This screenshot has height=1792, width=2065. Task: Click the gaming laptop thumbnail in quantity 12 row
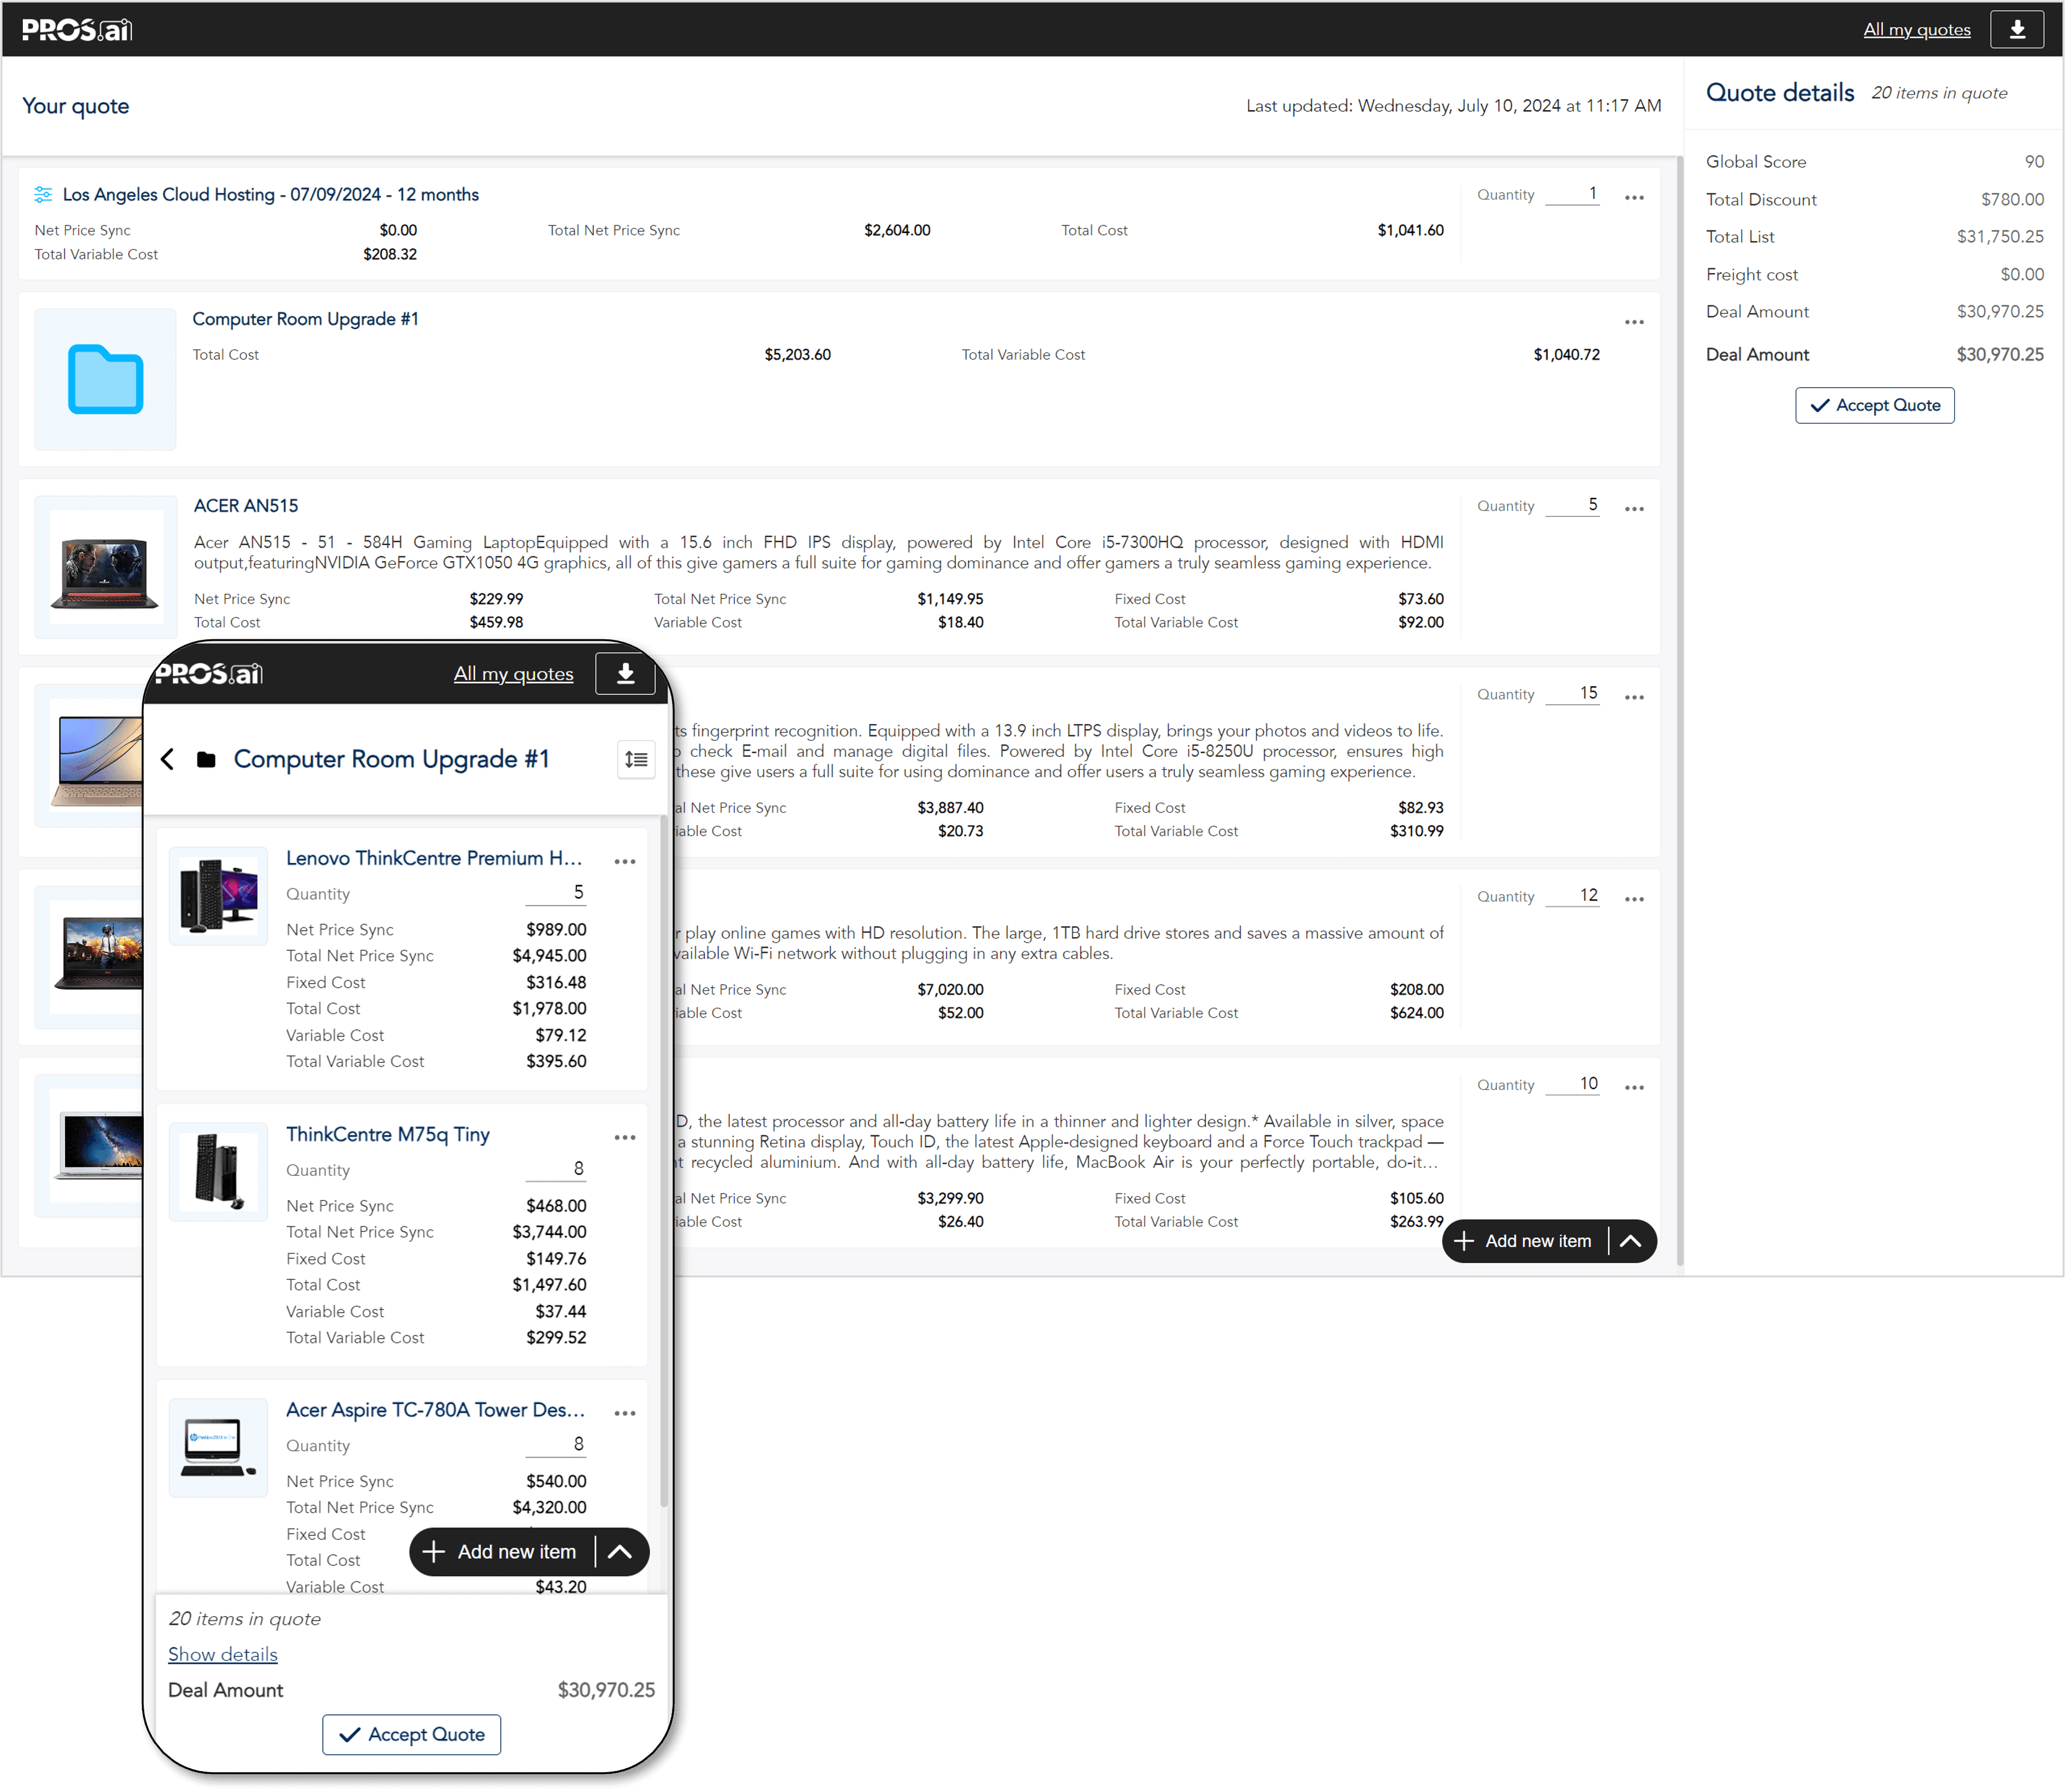coord(89,957)
